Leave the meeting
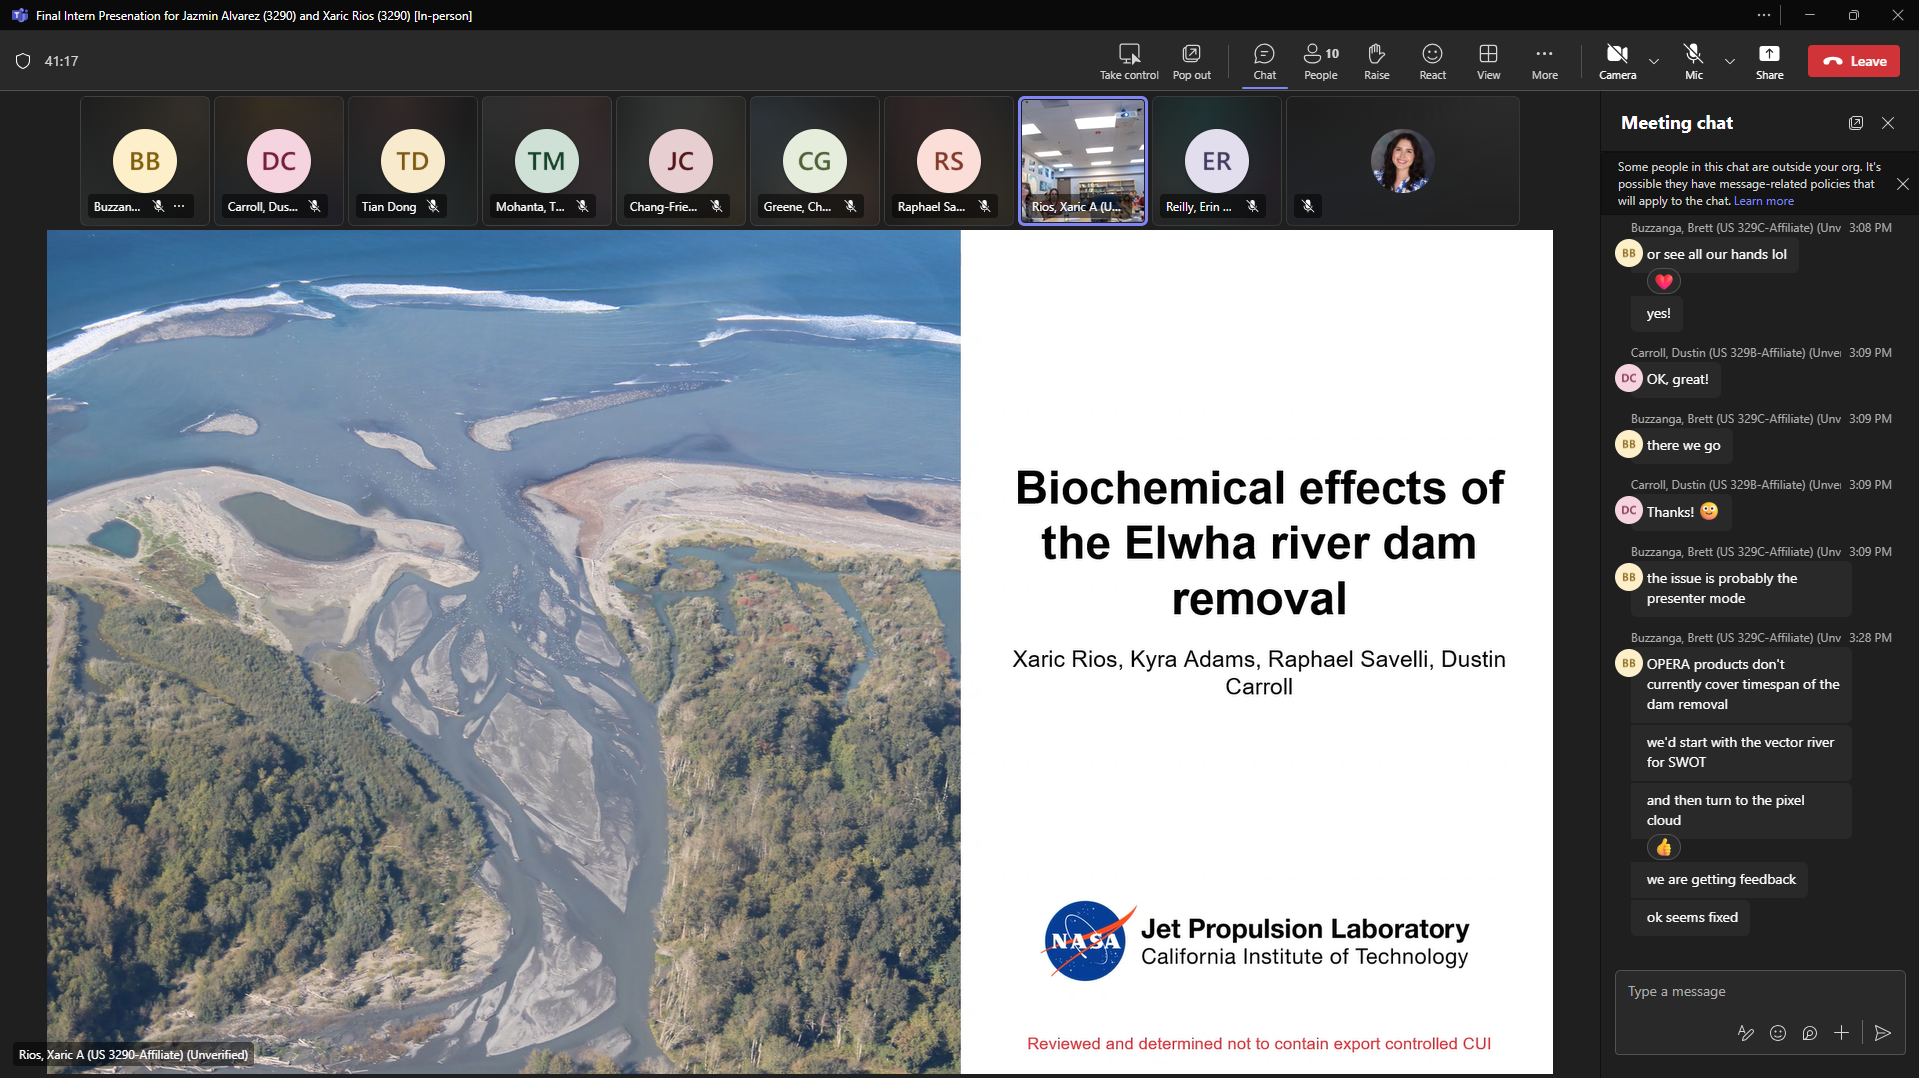 click(x=1854, y=61)
